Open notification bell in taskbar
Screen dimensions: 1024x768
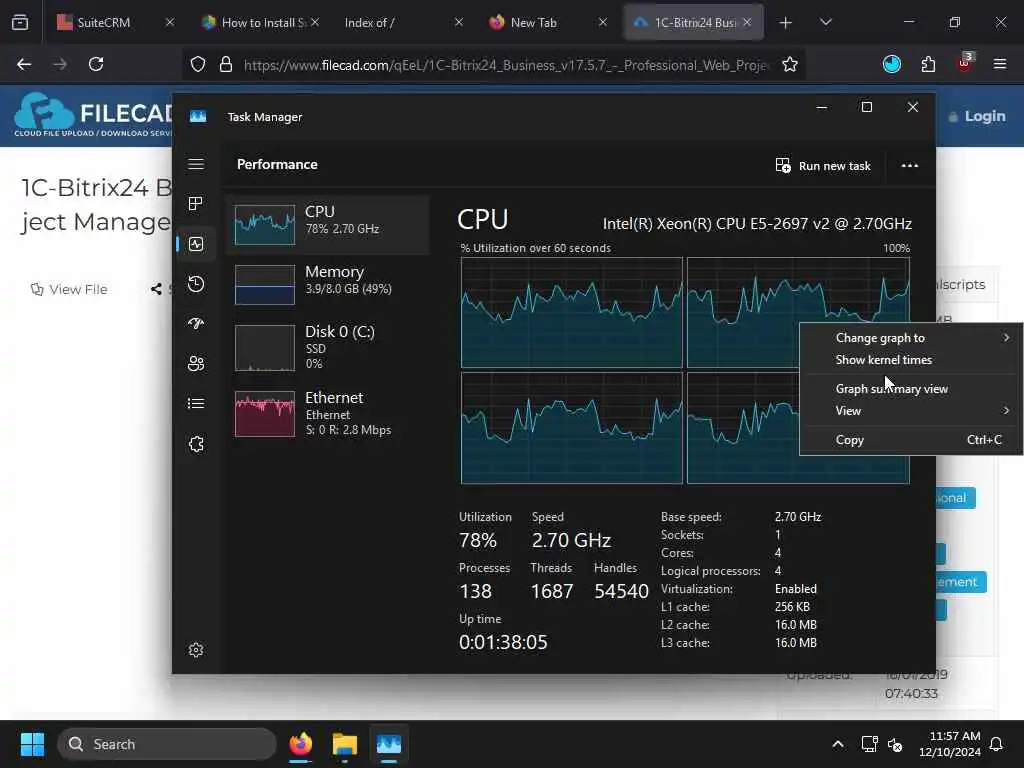pyautogui.click(x=997, y=744)
